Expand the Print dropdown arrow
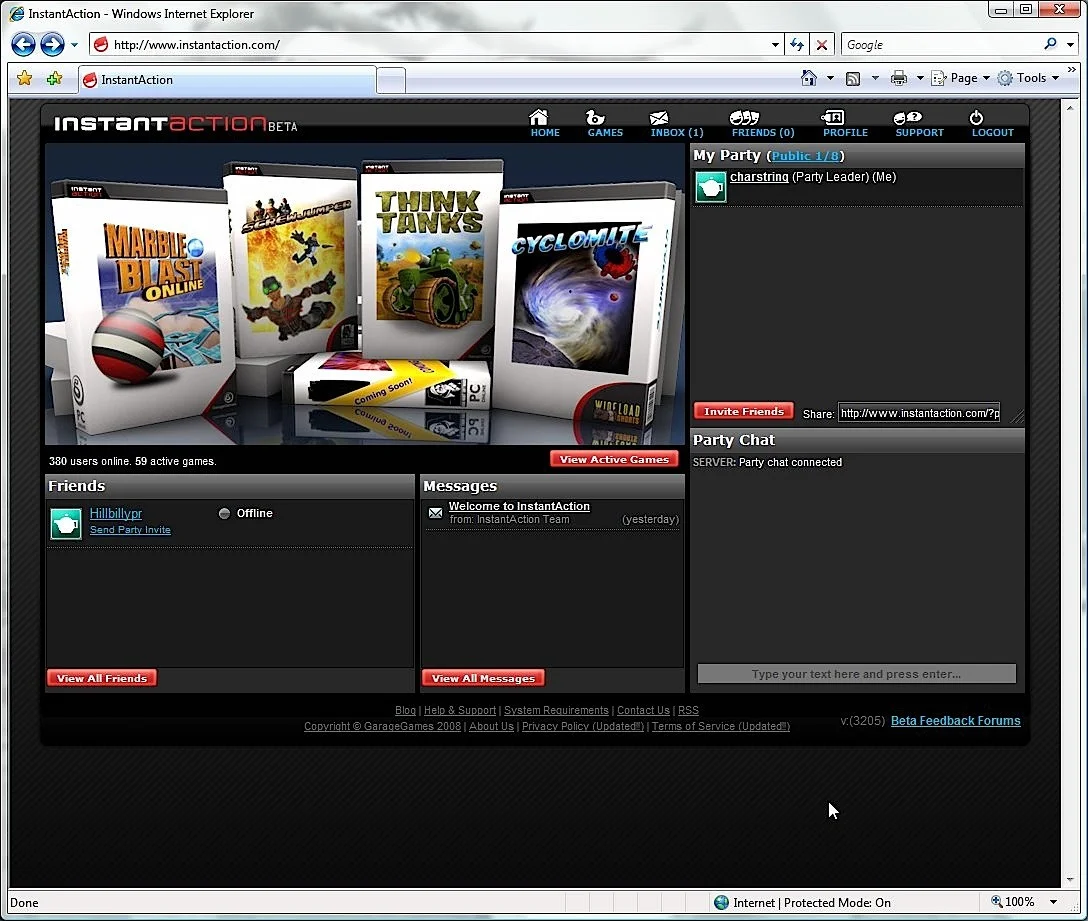This screenshot has height=921, width=1088. 920,78
